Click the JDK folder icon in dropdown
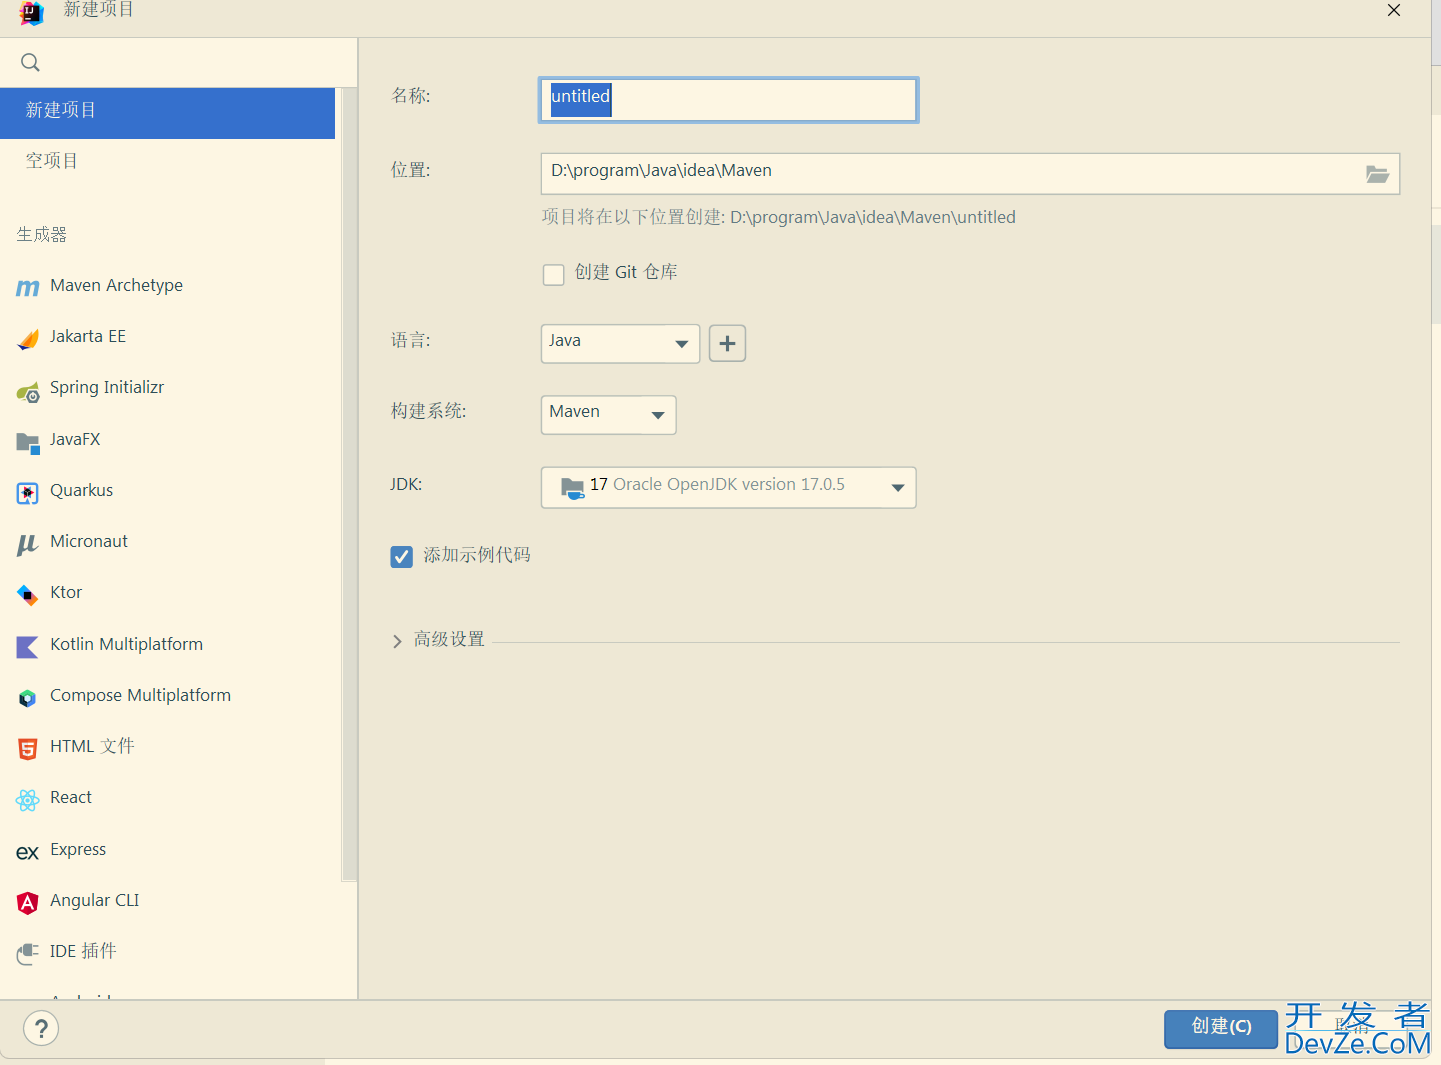Viewport: 1441px width, 1065px height. (572, 488)
